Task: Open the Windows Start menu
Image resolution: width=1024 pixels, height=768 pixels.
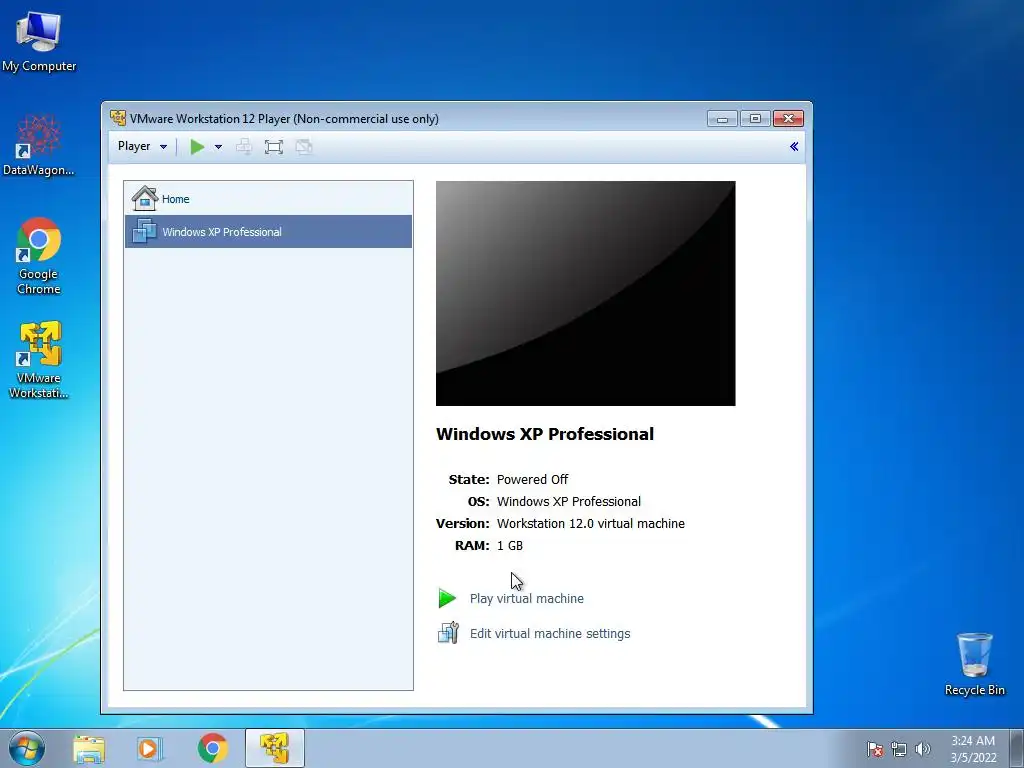Action: click(x=27, y=748)
